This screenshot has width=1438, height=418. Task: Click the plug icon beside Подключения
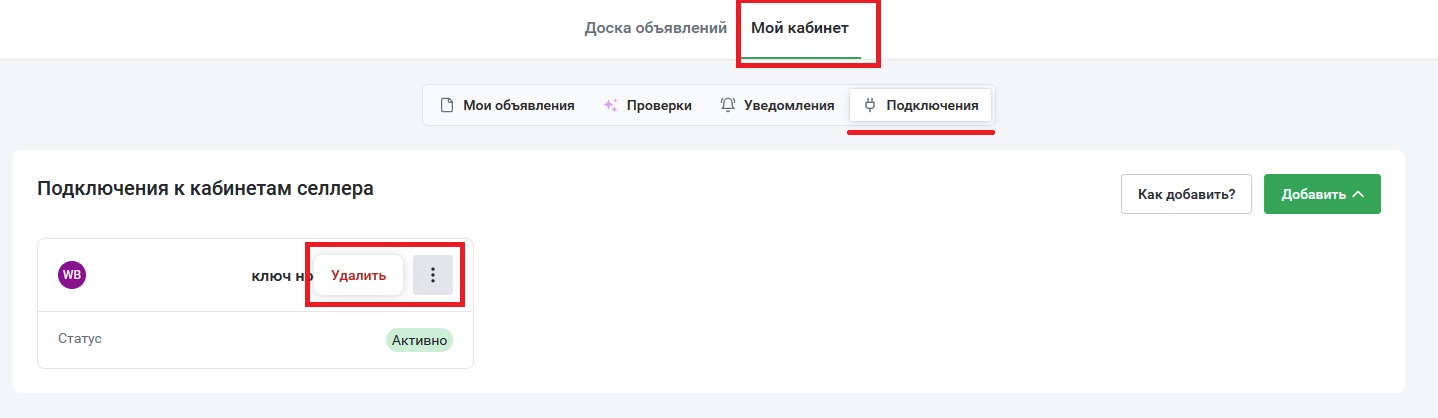coord(869,105)
